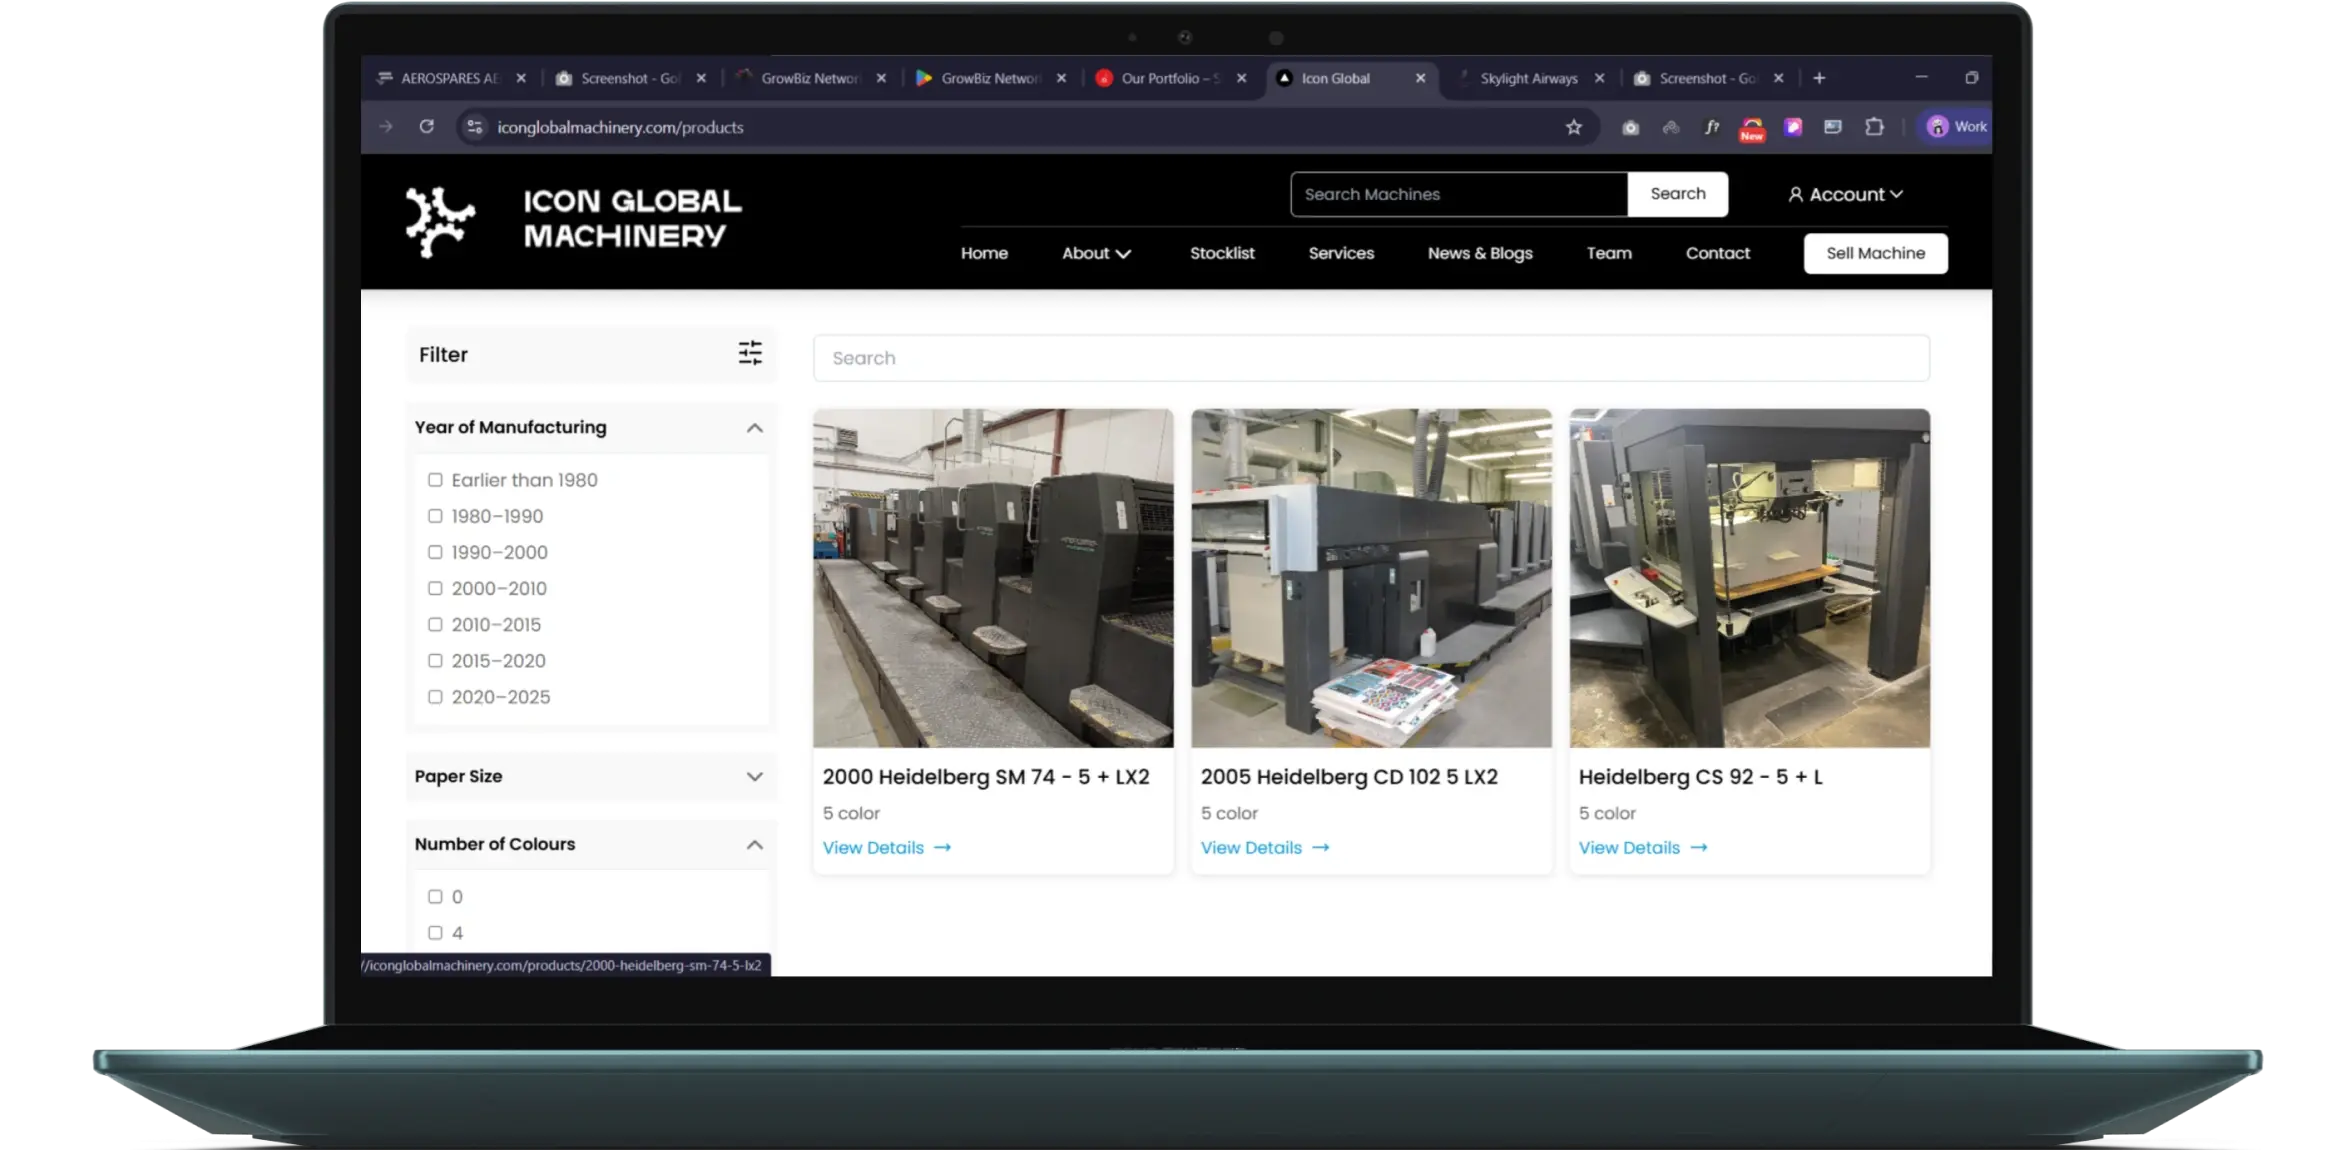
Task: Check the Earlier than 1980 checkbox
Action: click(435, 480)
